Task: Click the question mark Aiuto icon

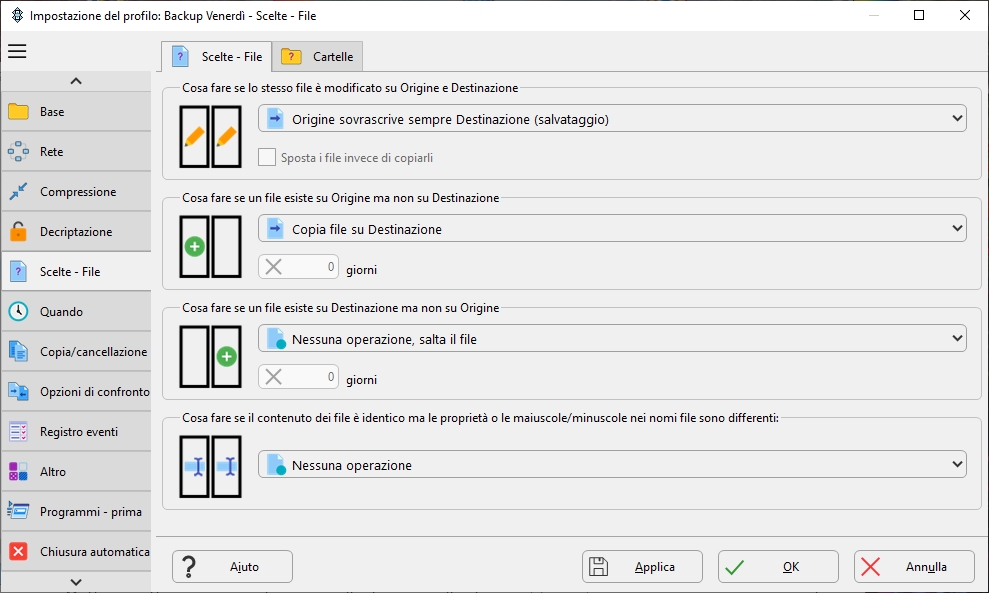Action: [189, 567]
